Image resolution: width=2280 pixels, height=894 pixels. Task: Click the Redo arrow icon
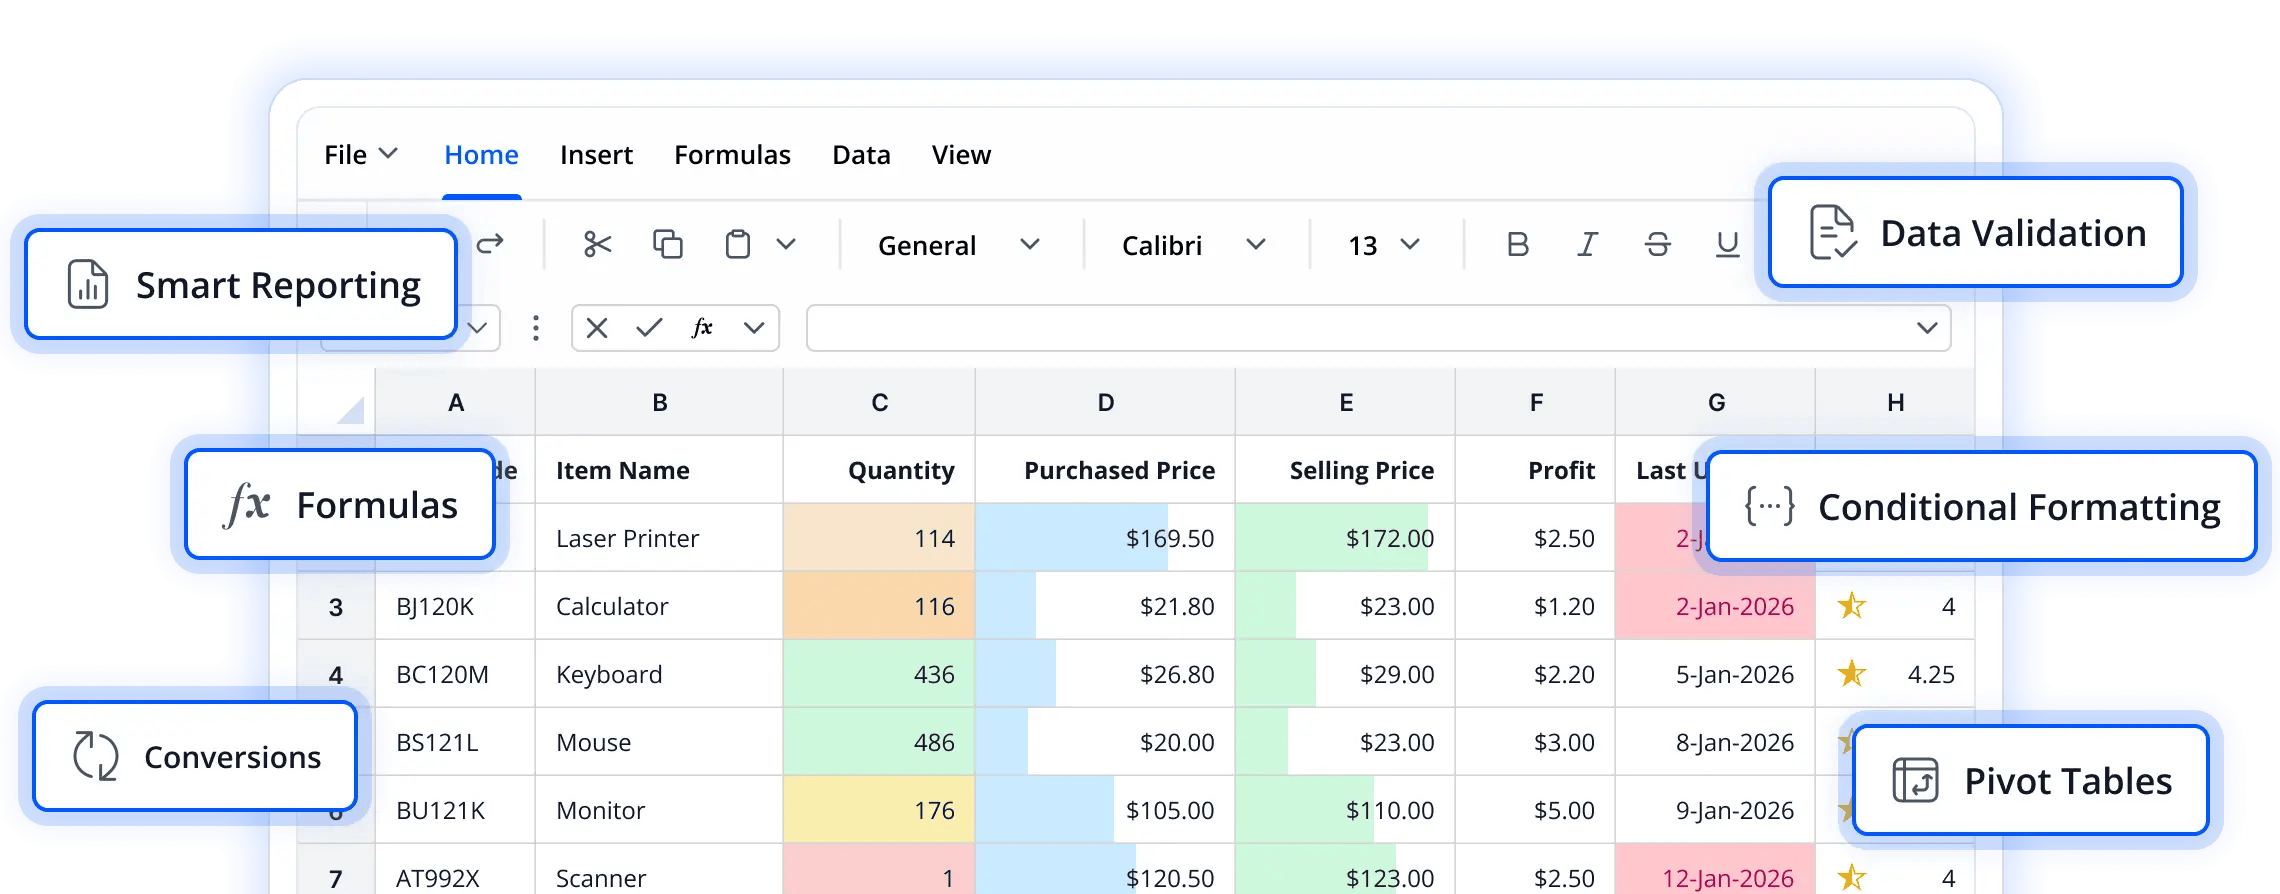click(490, 244)
